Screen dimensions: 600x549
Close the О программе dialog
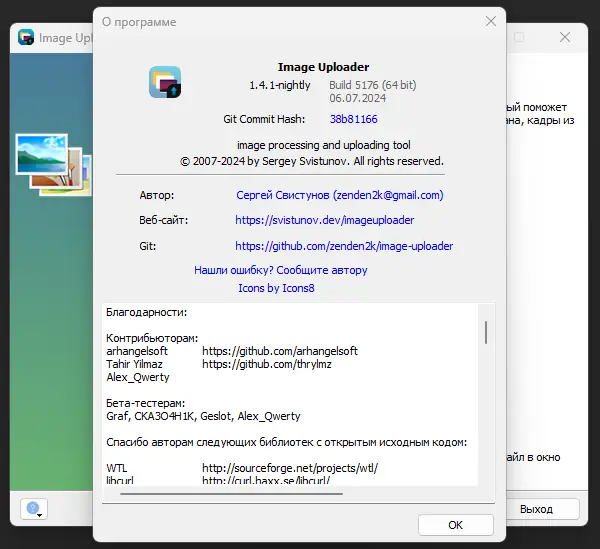click(491, 21)
